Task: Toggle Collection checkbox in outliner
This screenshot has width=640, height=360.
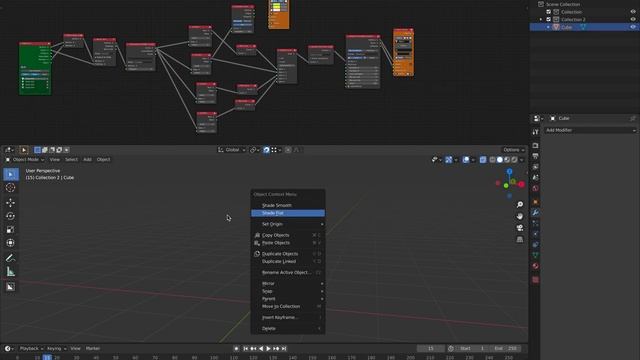Action: point(549,12)
